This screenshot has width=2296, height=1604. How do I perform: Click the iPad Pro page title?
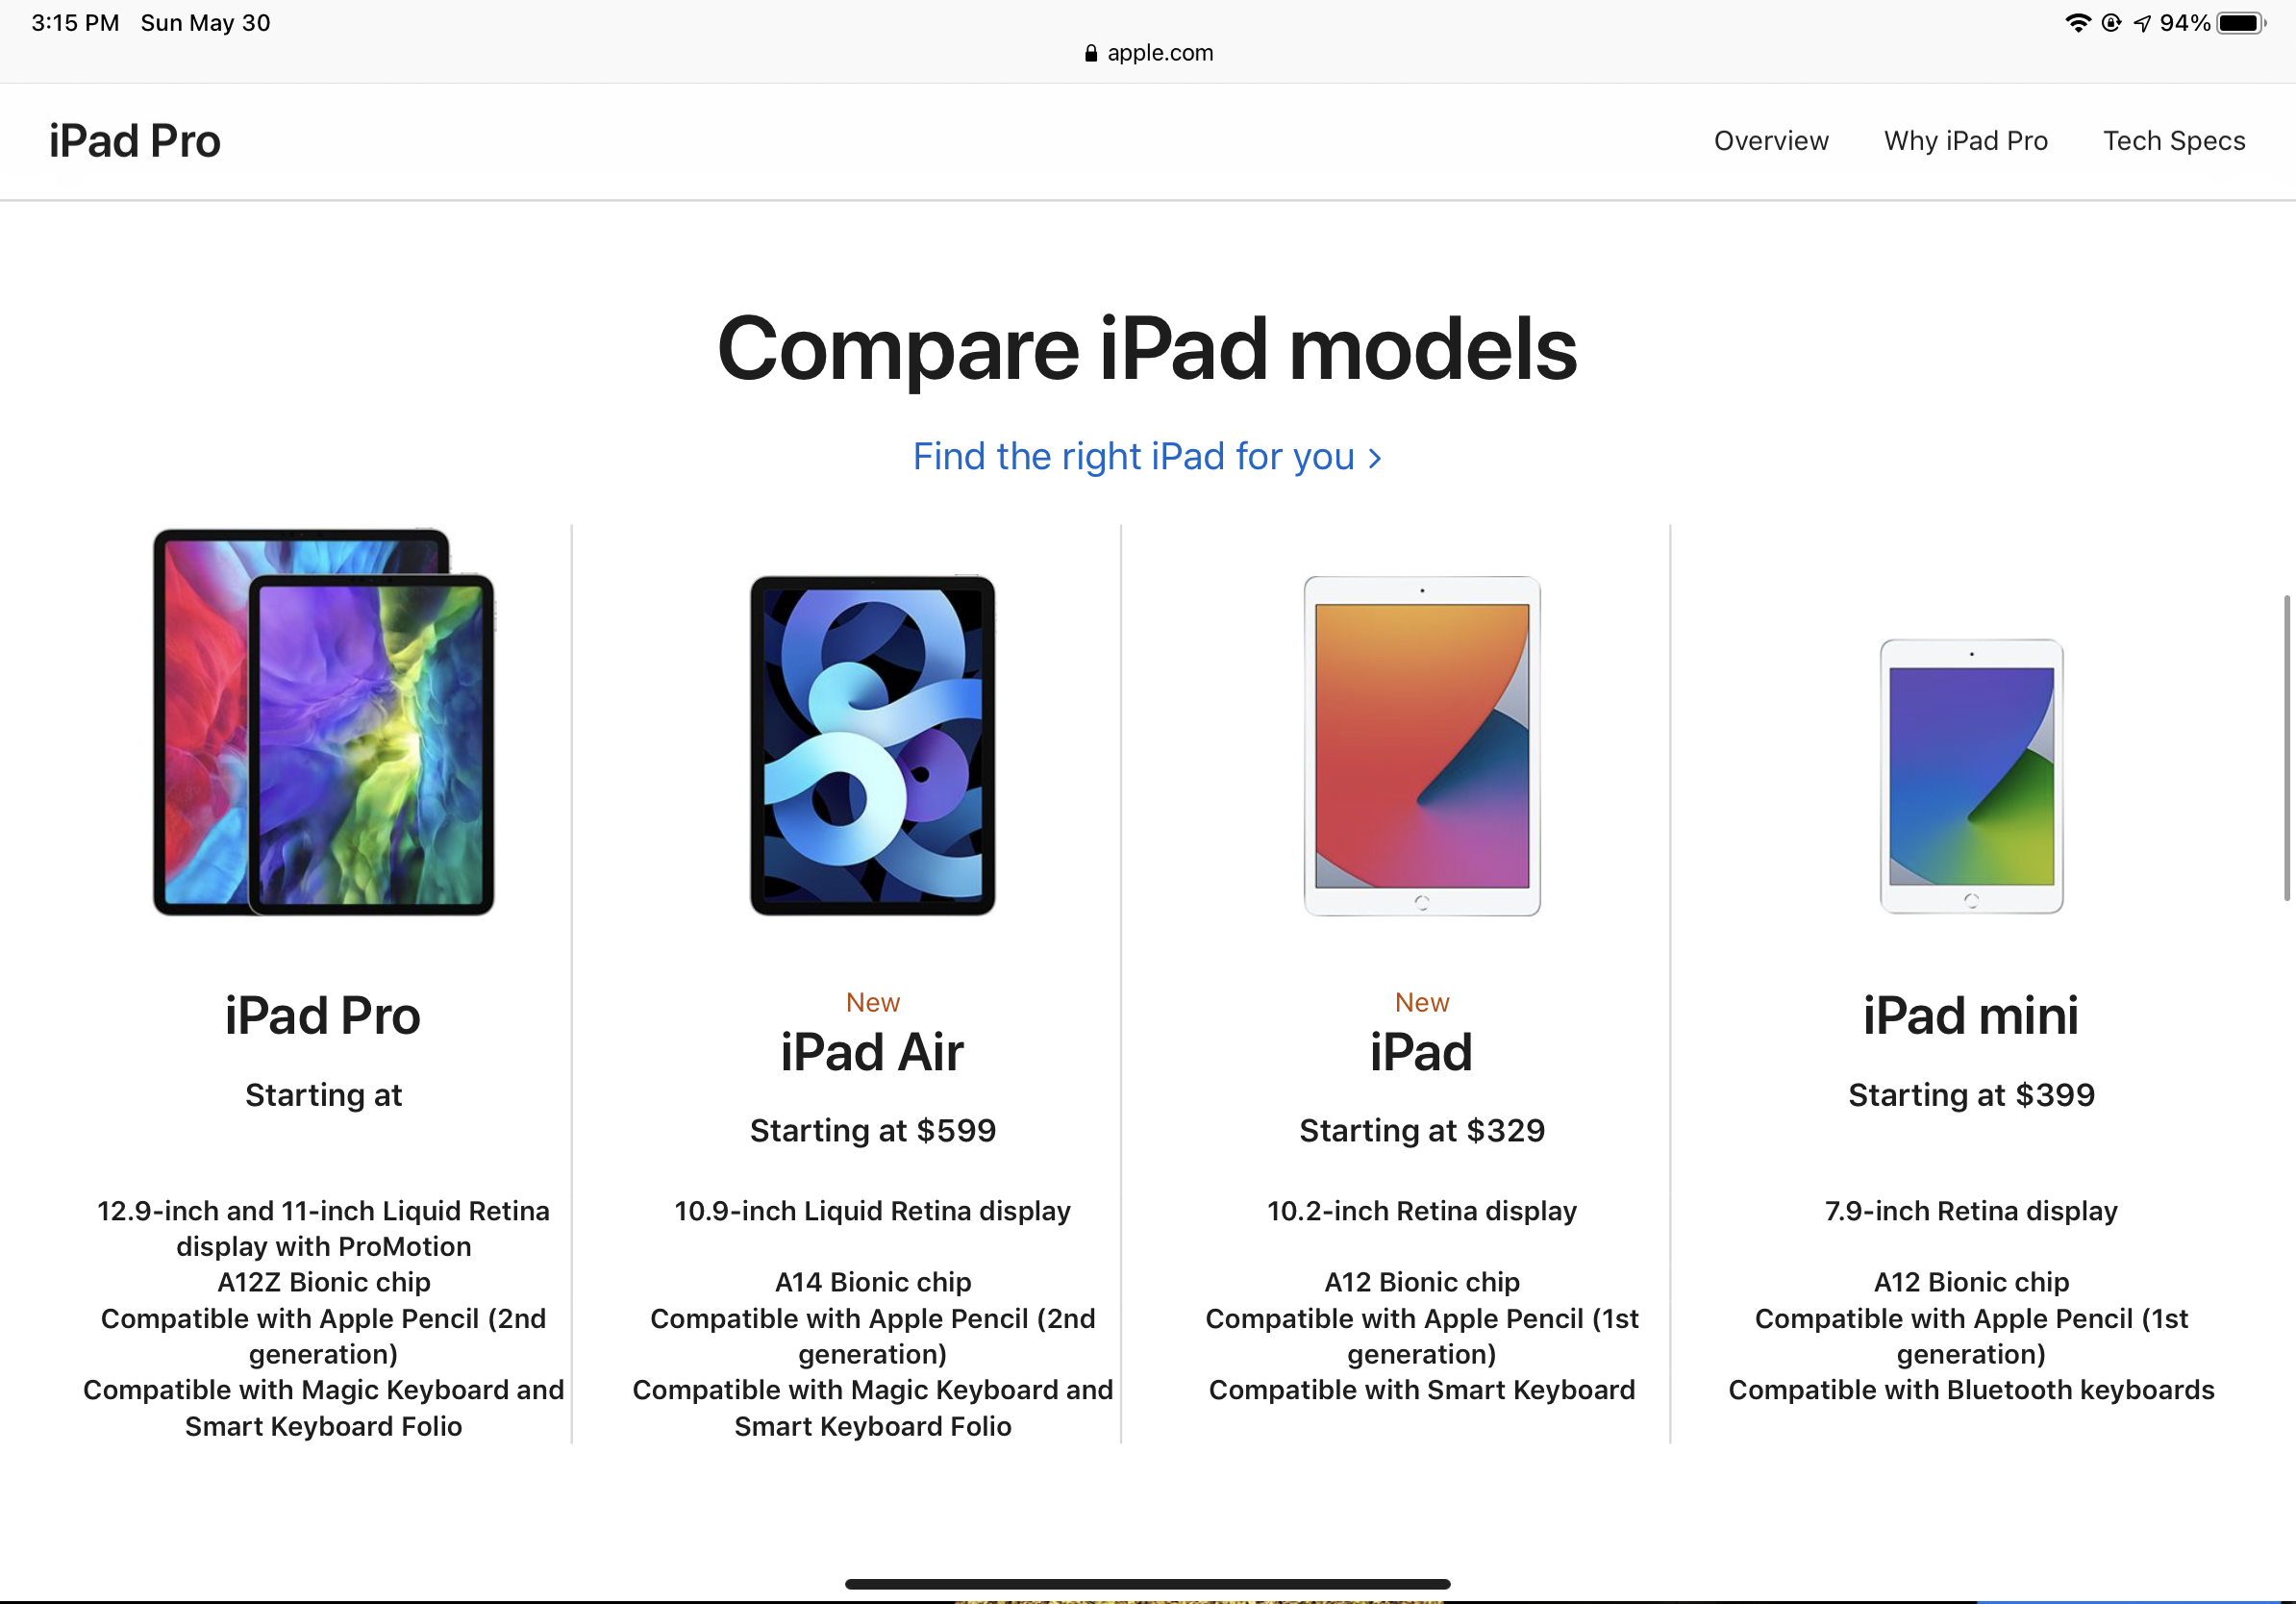135,141
